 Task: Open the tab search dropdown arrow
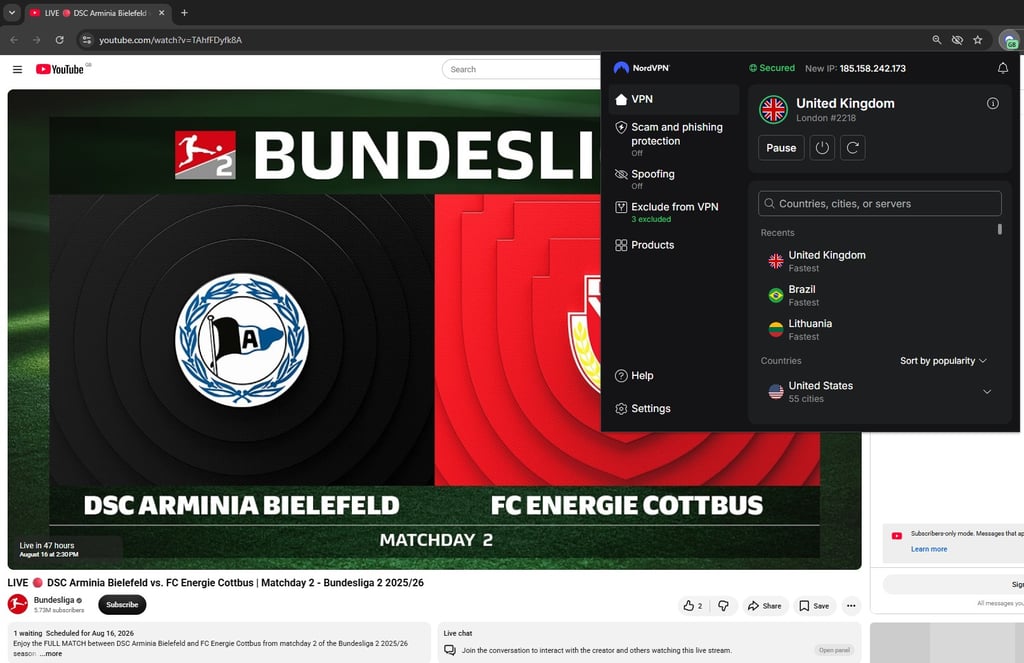coord(12,12)
